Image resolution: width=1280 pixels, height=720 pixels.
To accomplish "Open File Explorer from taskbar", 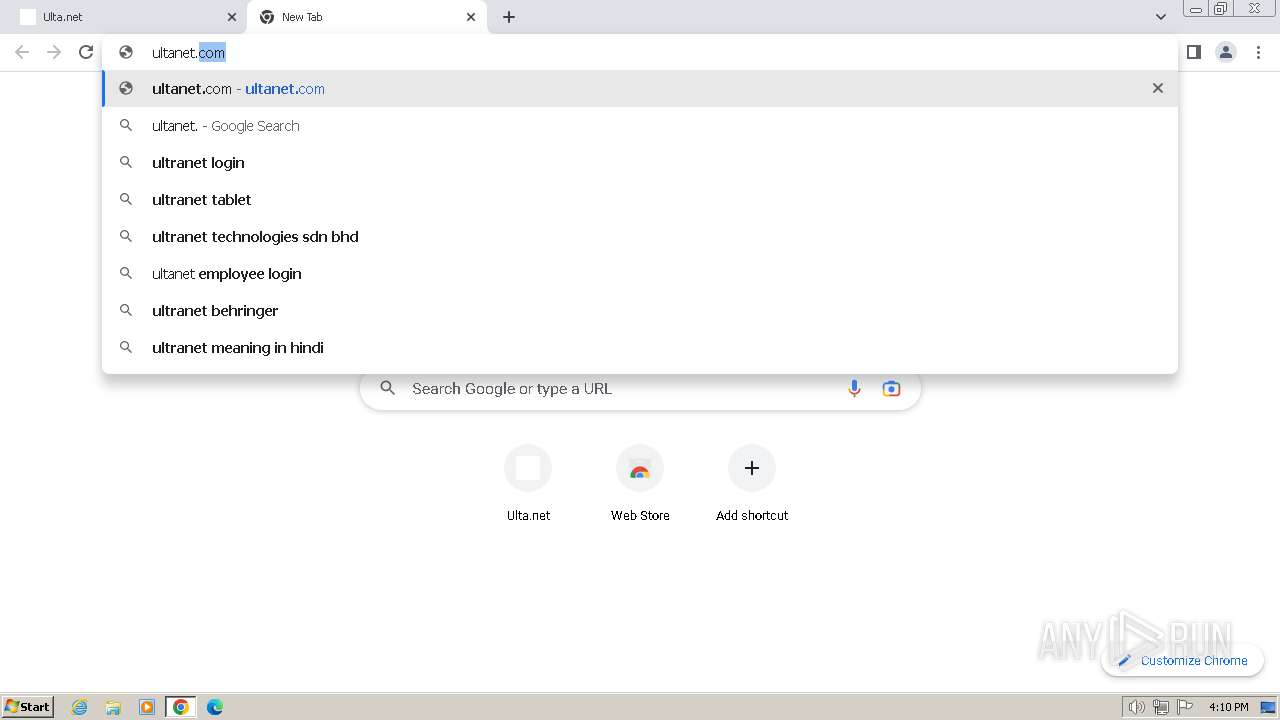I will (113, 707).
